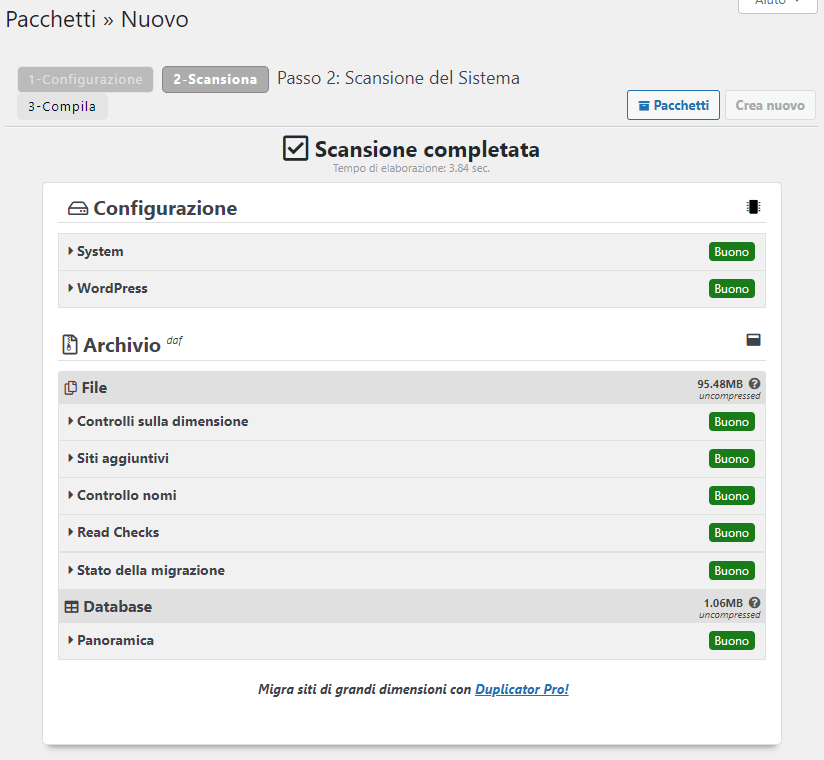Go to the 1-Configurazione step tab
824x760 pixels.
click(x=86, y=79)
